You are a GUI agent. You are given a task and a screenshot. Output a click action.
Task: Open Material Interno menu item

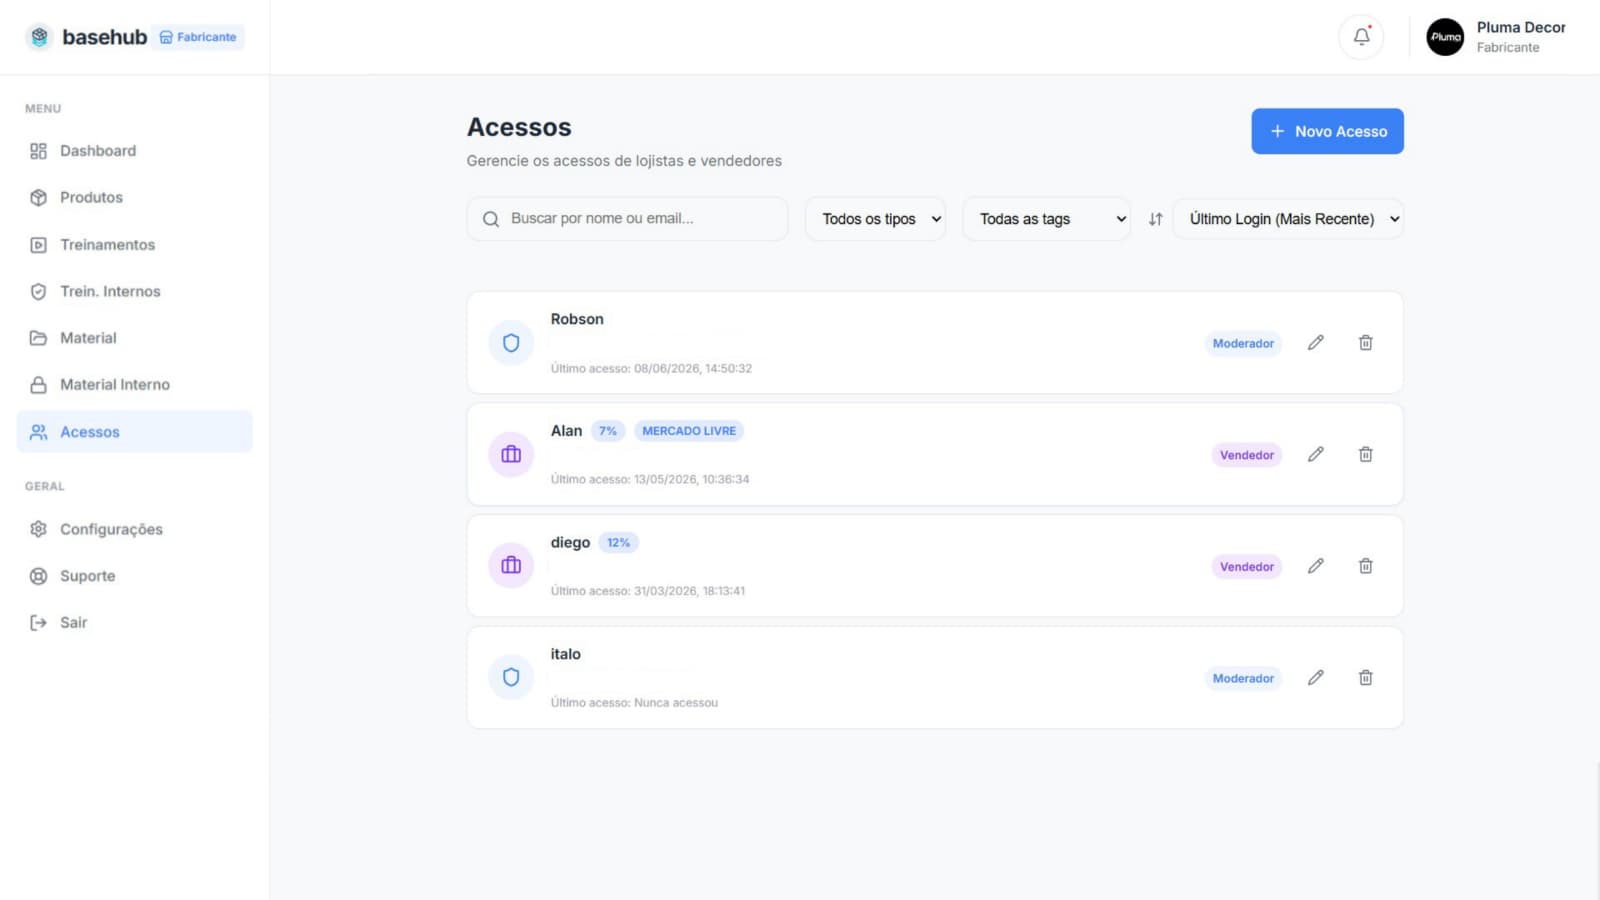tap(134, 385)
